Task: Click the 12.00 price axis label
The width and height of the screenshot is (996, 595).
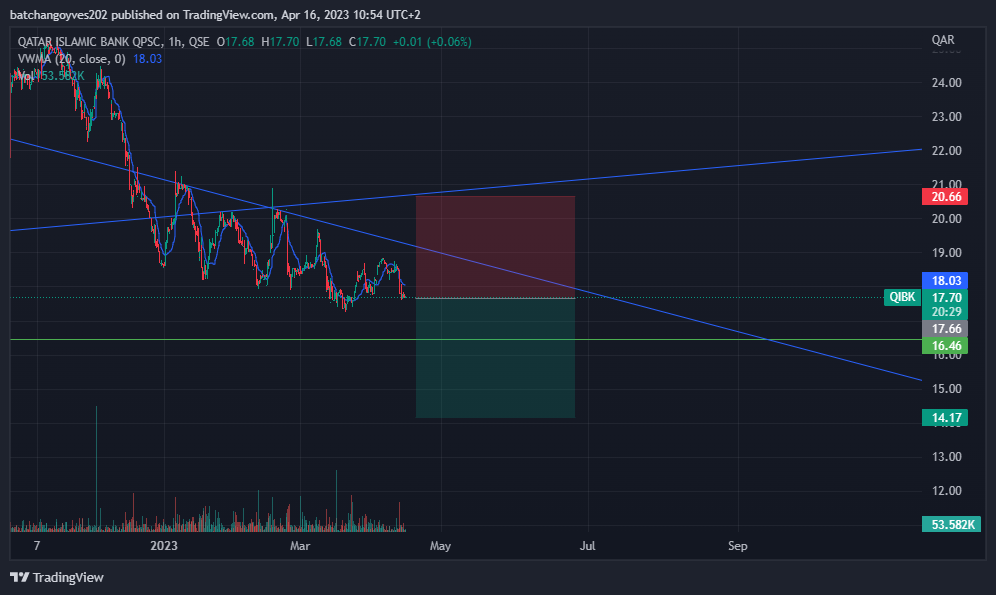Action: click(x=946, y=491)
